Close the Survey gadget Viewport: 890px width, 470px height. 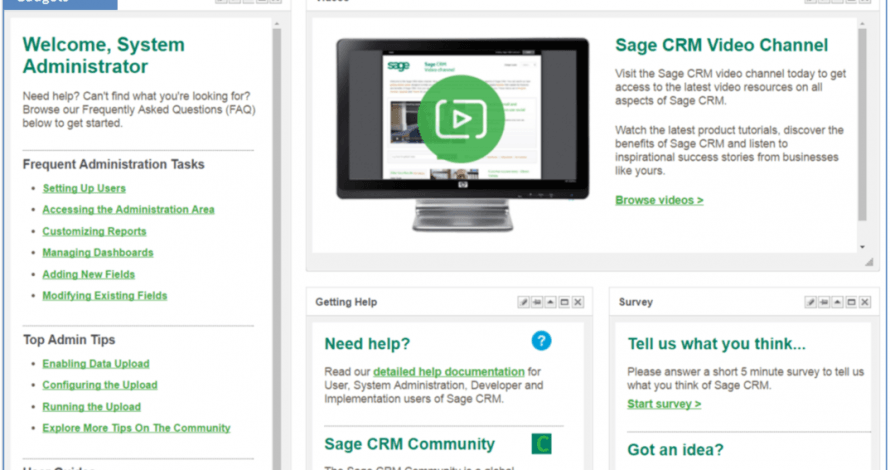pyautogui.click(x=865, y=302)
